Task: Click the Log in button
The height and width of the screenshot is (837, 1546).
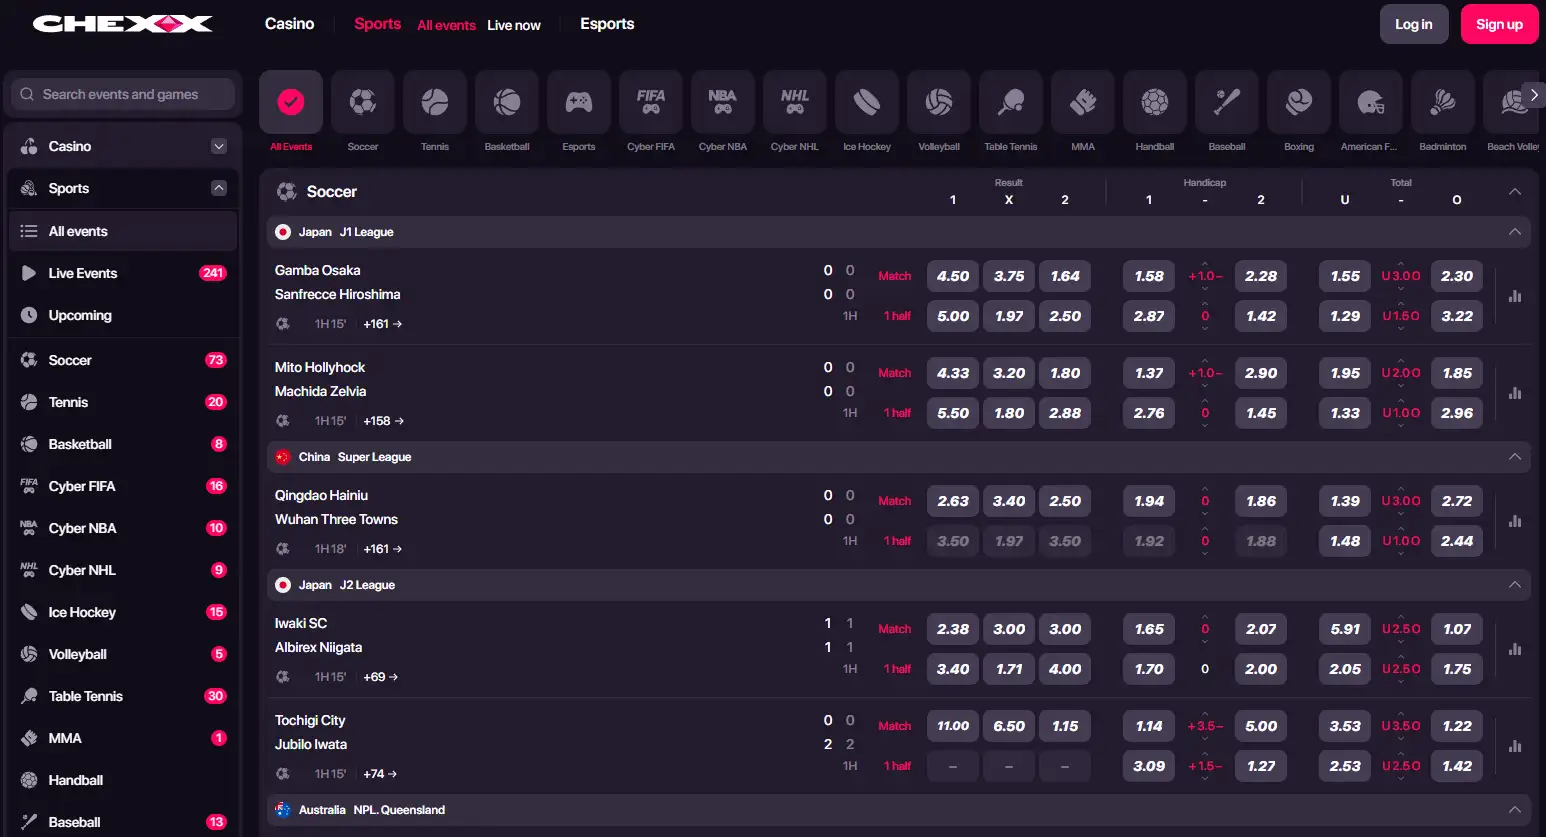Action: [1414, 24]
